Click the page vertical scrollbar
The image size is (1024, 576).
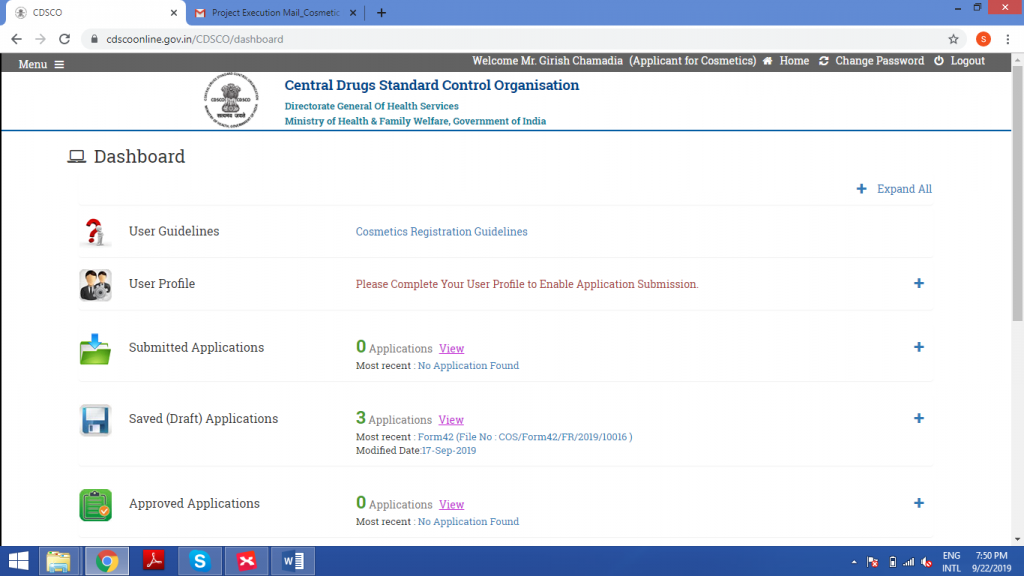pos(1017,193)
